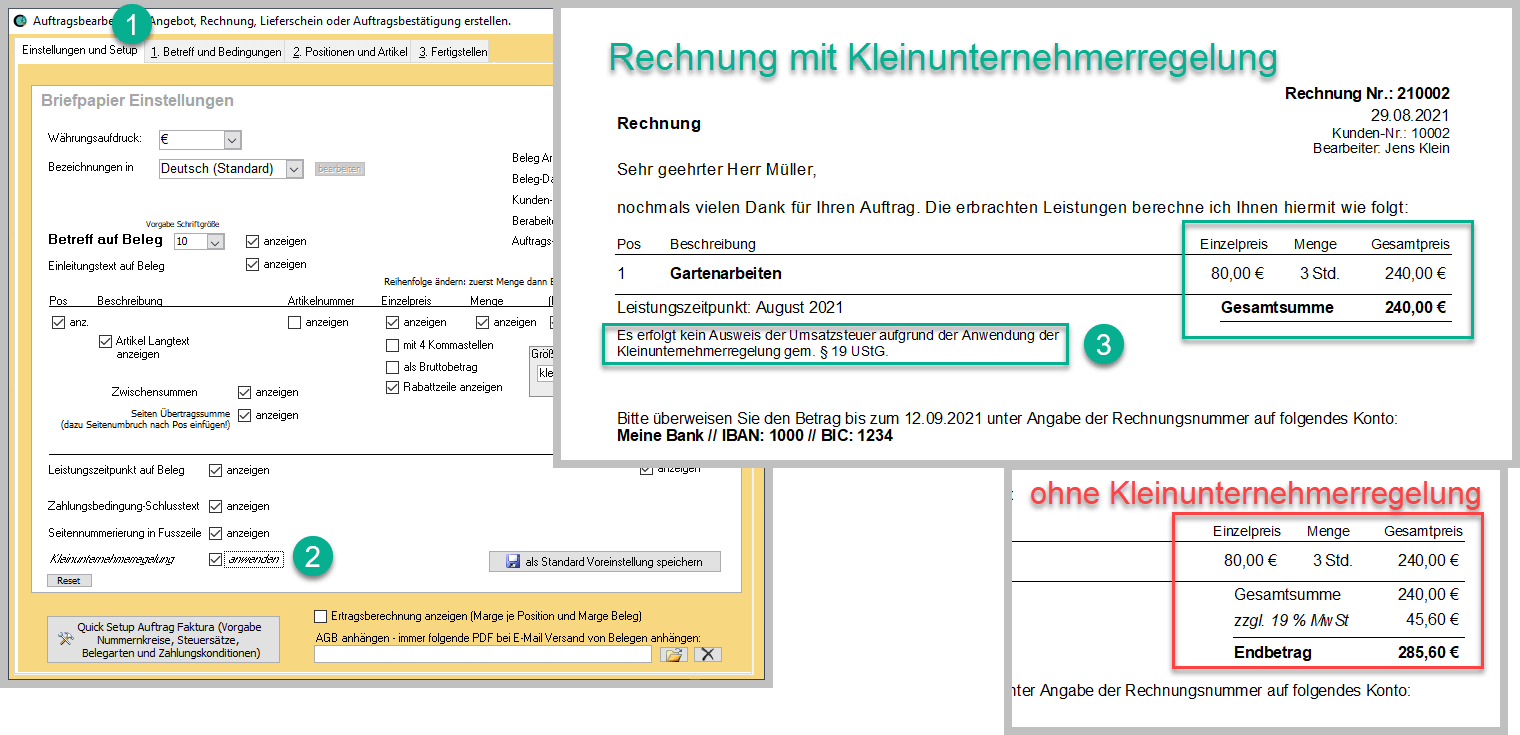Expand the Bezeichnungen language dropdown

click(x=294, y=169)
